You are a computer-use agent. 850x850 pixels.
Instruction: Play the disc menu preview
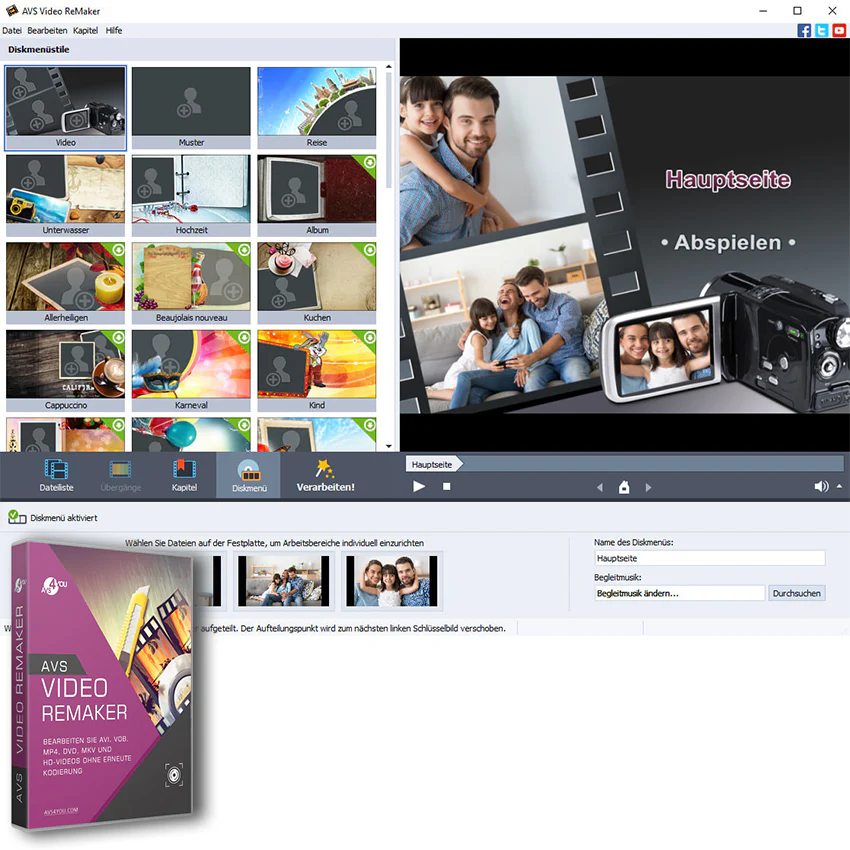tap(418, 486)
